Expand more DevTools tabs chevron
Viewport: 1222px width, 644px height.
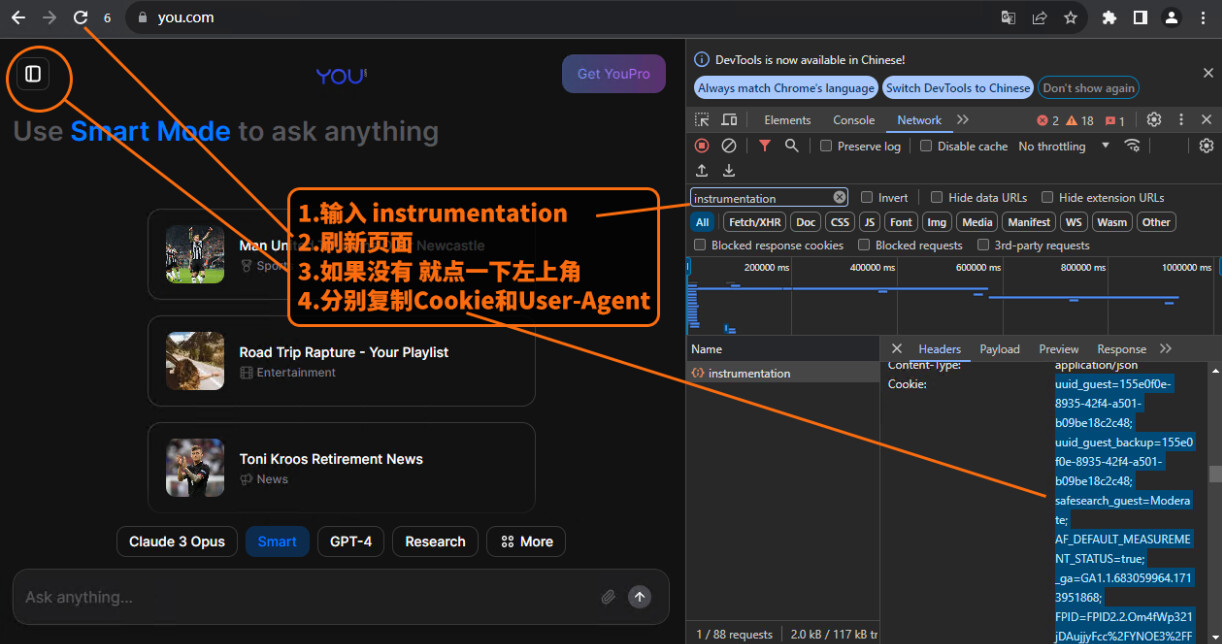pyautogui.click(x=963, y=120)
